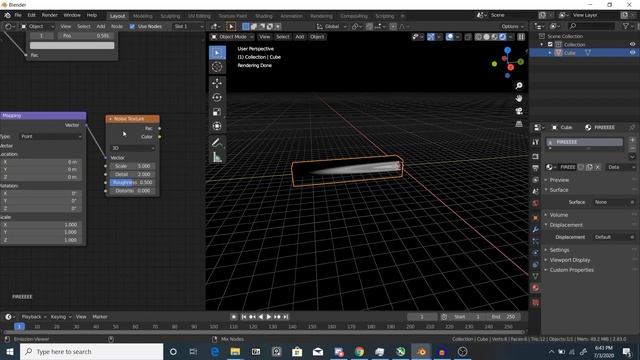Viewport: 640px width, 360px height.
Task: Toggle camera view with the camera gizmo
Action: tap(519, 111)
